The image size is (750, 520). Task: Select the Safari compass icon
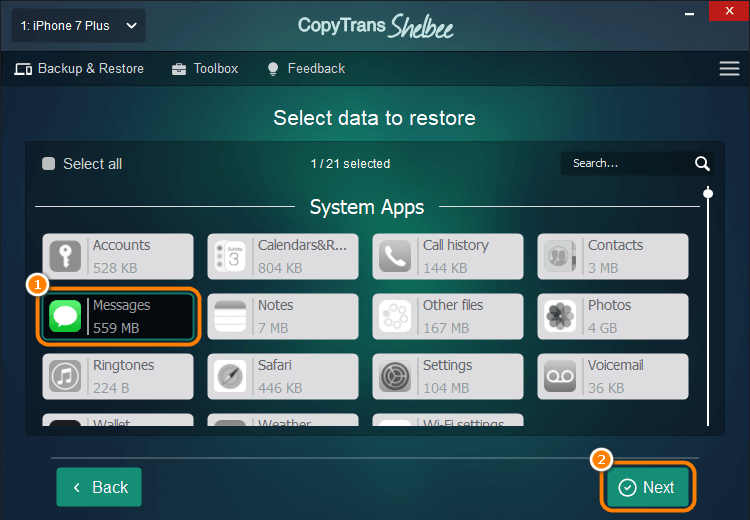[x=230, y=376]
